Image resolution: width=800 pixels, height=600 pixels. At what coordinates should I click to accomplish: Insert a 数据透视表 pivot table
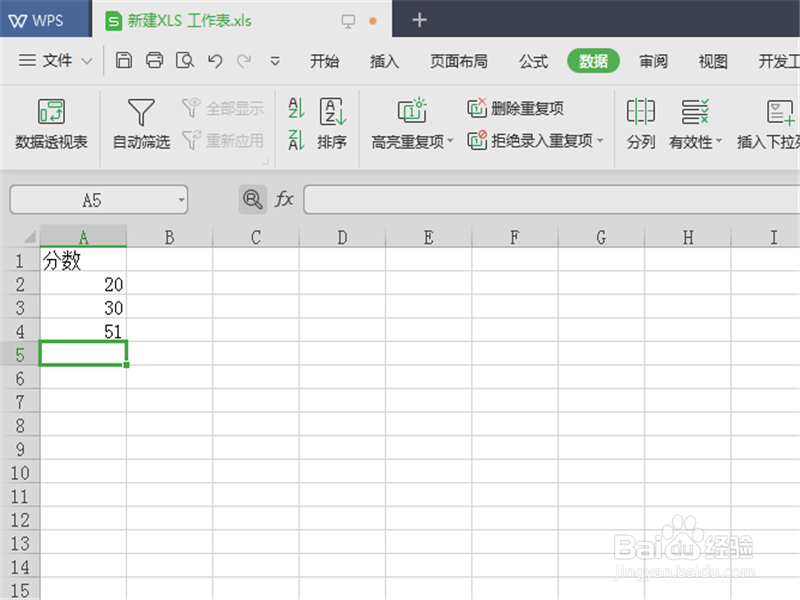[x=51, y=124]
